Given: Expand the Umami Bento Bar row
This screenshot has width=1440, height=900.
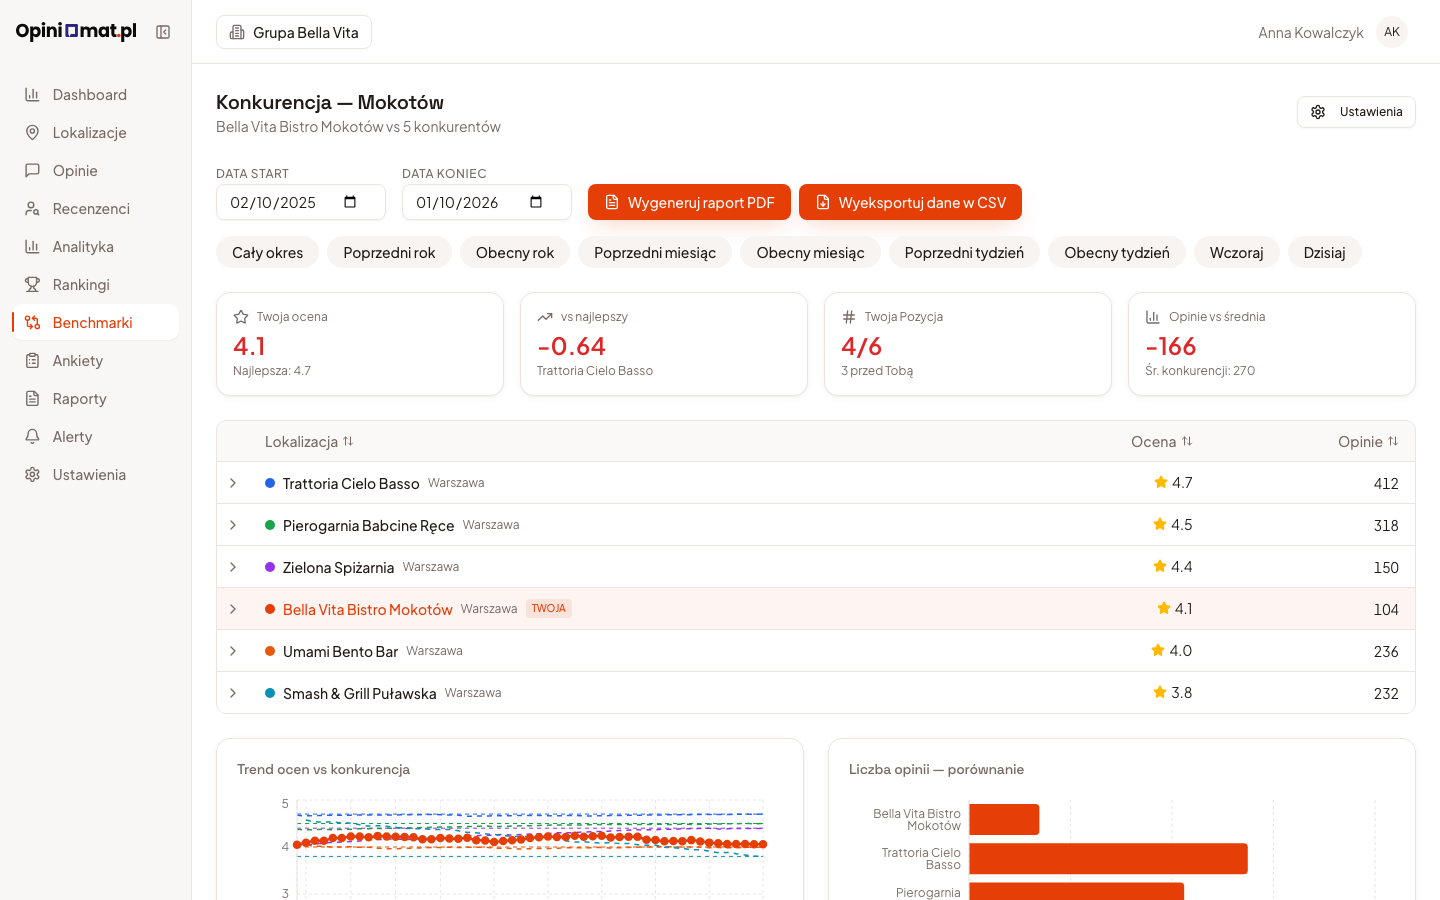Looking at the screenshot, I should pyautogui.click(x=233, y=651).
